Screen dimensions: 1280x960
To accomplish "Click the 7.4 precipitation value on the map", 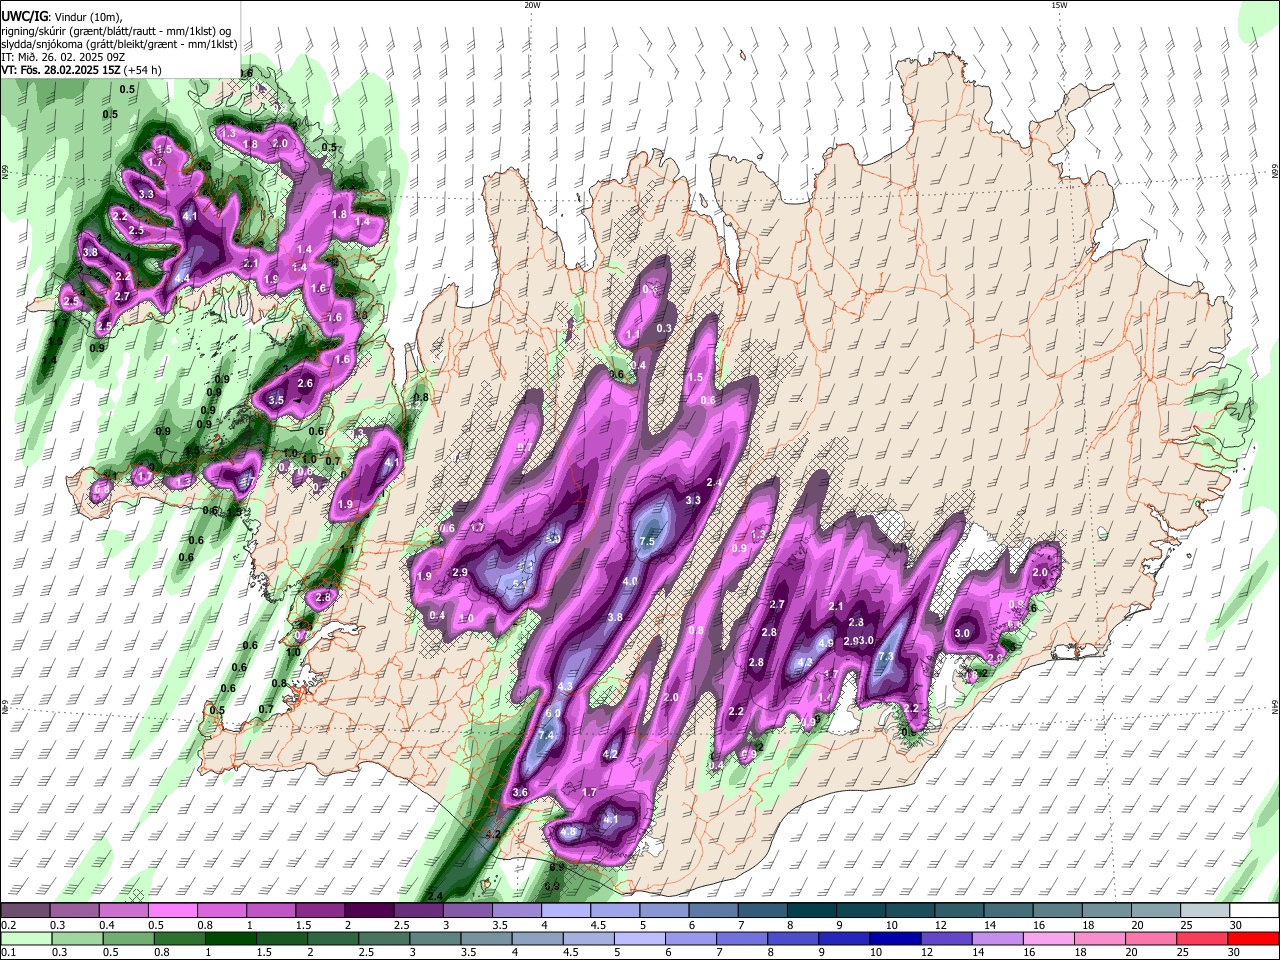I will click(x=546, y=735).
